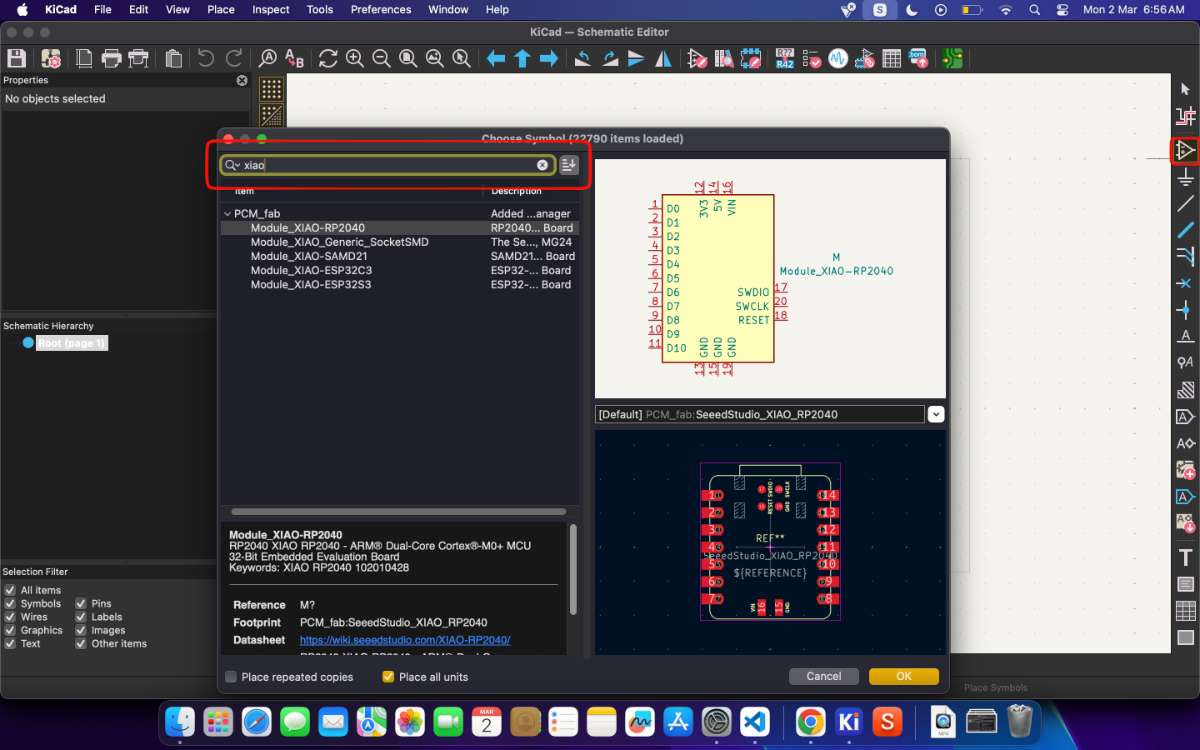This screenshot has height=750, width=1200.
Task: Open the Generate BOM icon
Action: 917,59
